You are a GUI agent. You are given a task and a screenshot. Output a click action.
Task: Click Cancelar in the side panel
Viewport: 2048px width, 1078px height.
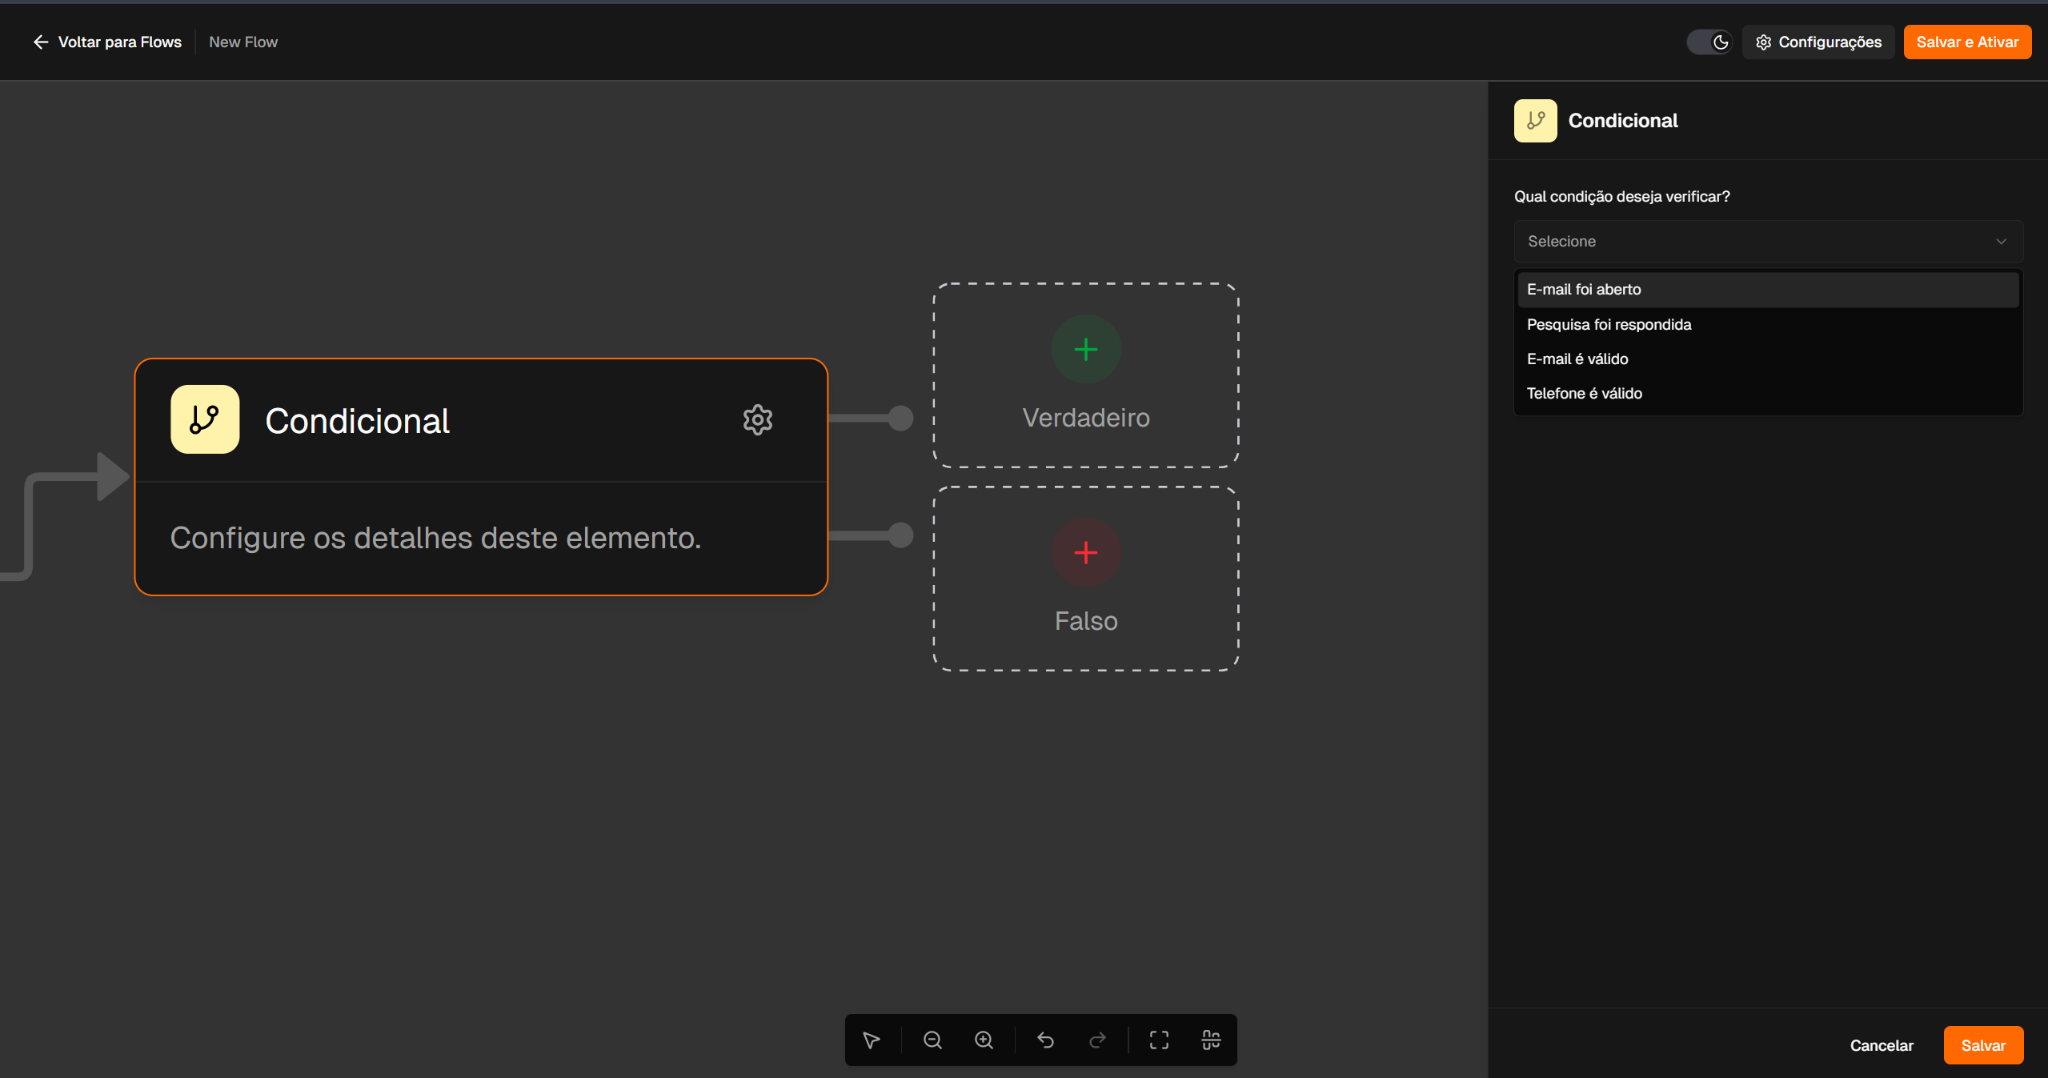(x=1881, y=1045)
